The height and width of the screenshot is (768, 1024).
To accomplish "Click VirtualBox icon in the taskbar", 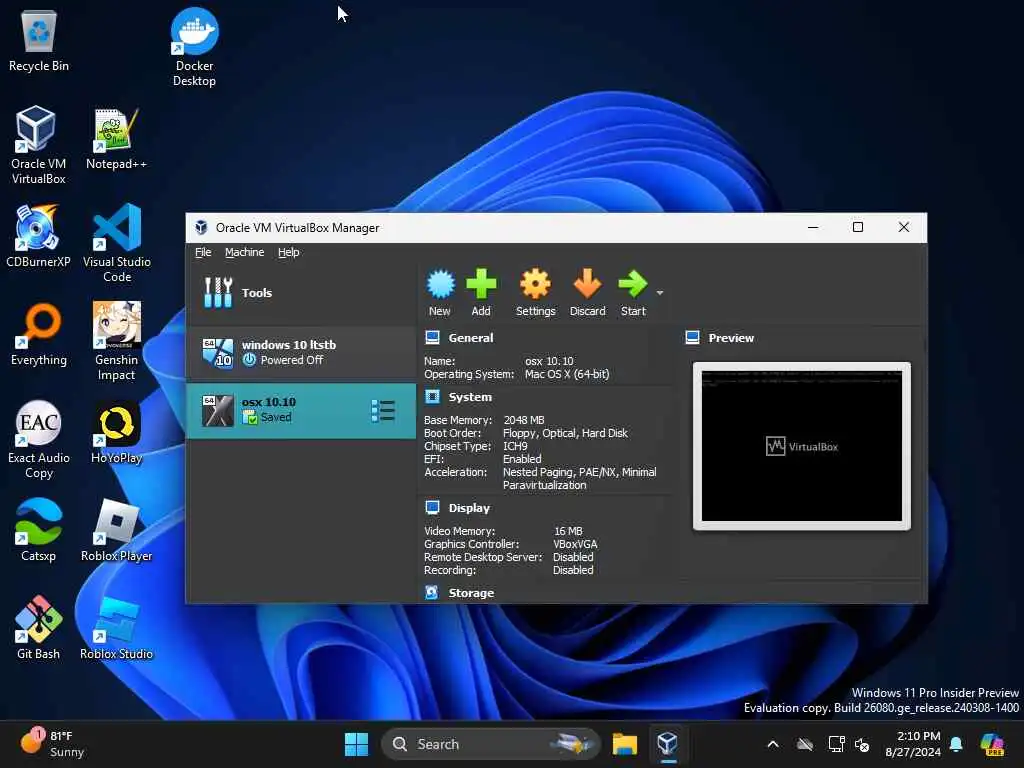I will click(x=667, y=744).
